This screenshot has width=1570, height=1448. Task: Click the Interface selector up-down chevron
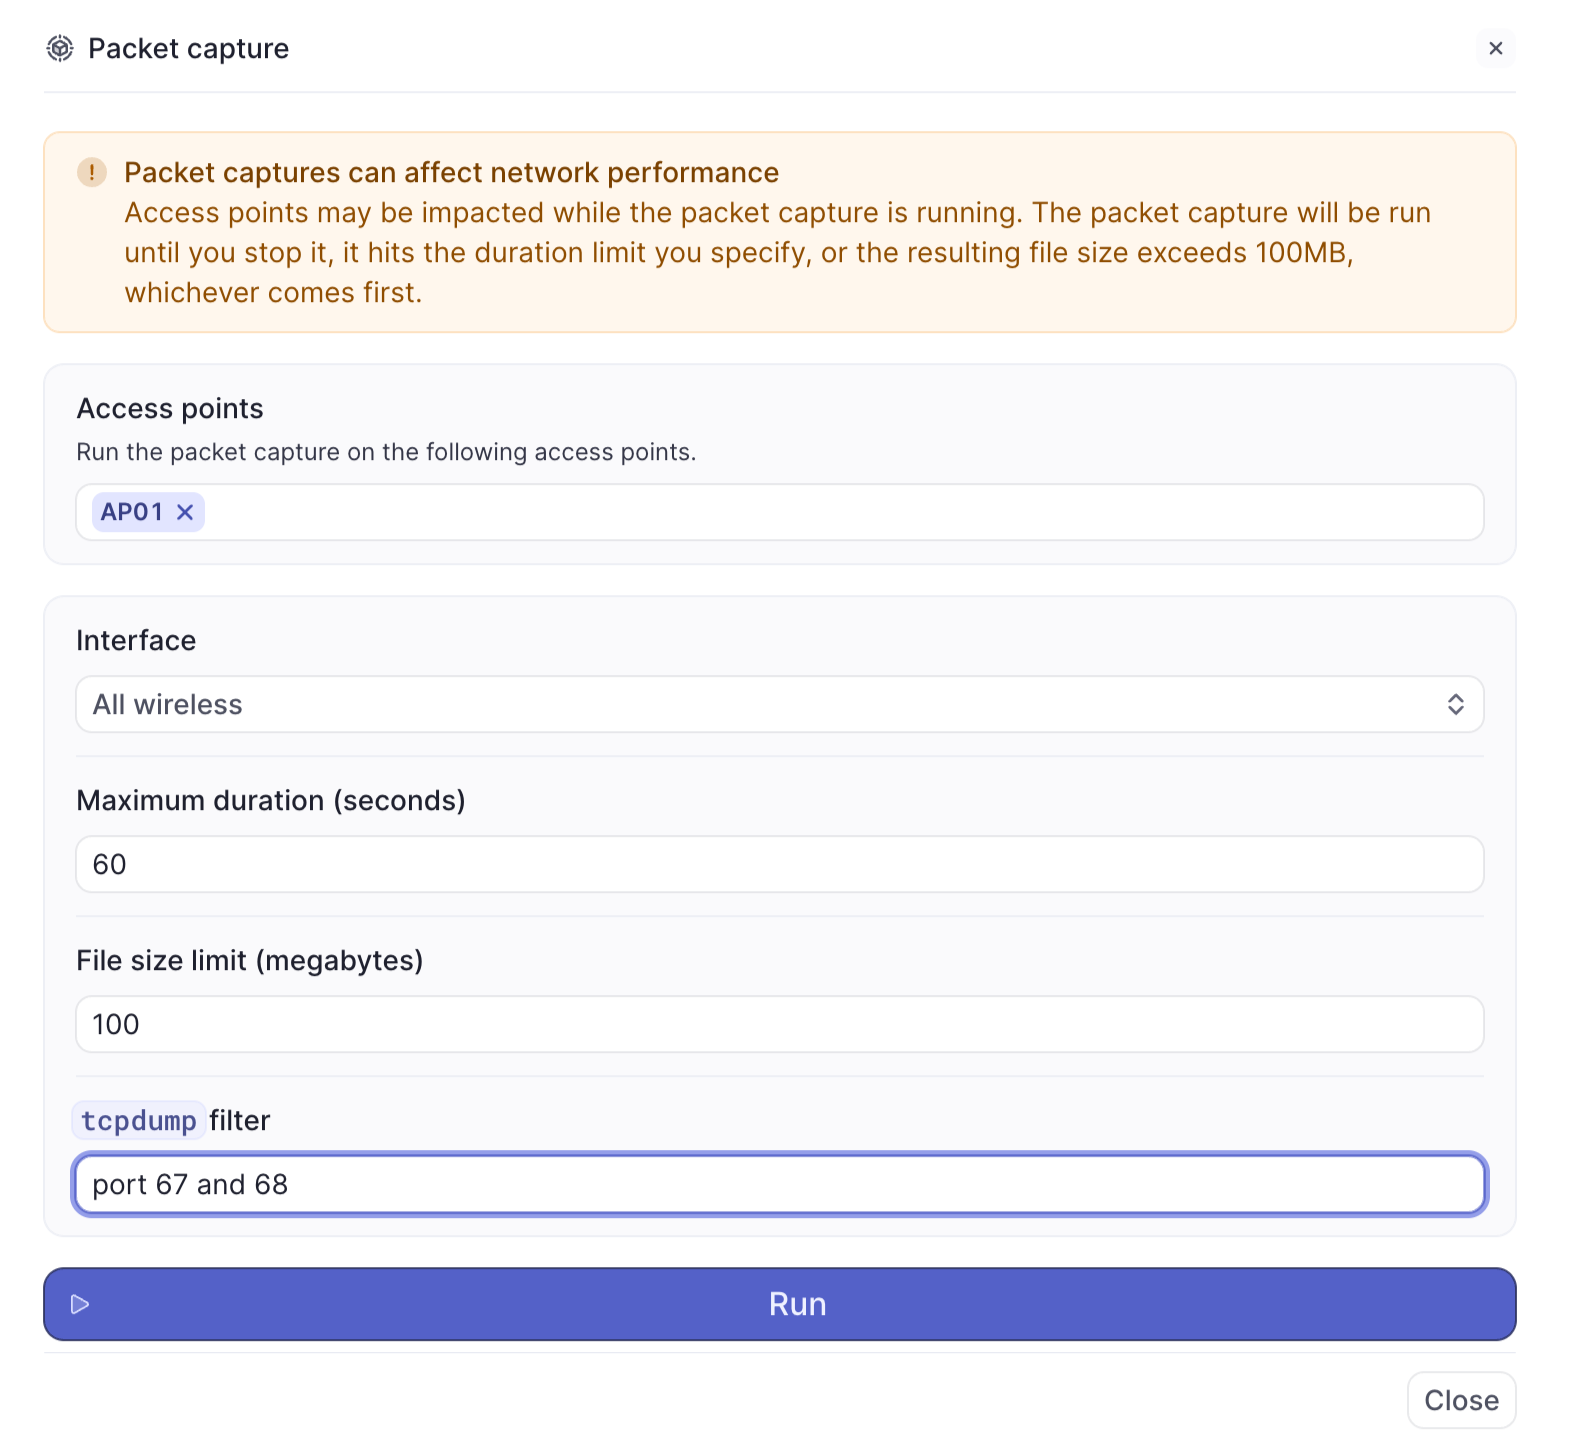[1455, 704]
